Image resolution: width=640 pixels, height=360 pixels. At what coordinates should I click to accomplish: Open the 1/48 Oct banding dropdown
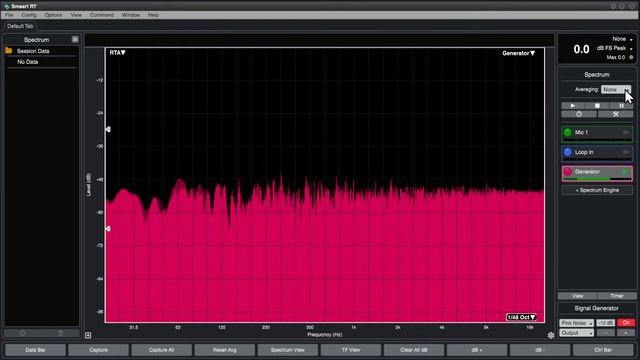pos(521,317)
